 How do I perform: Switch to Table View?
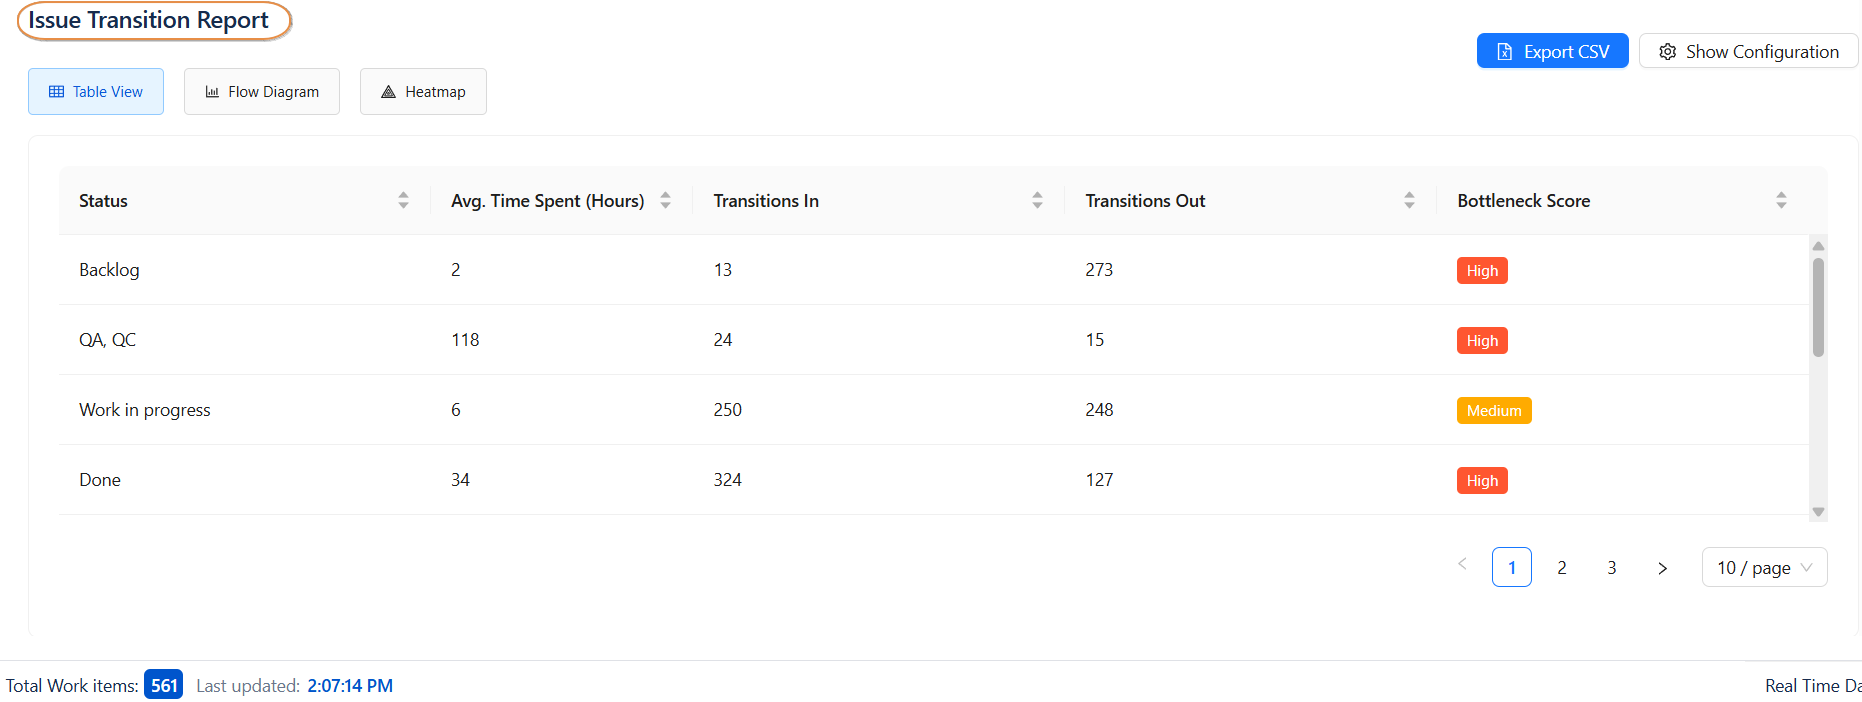96,92
